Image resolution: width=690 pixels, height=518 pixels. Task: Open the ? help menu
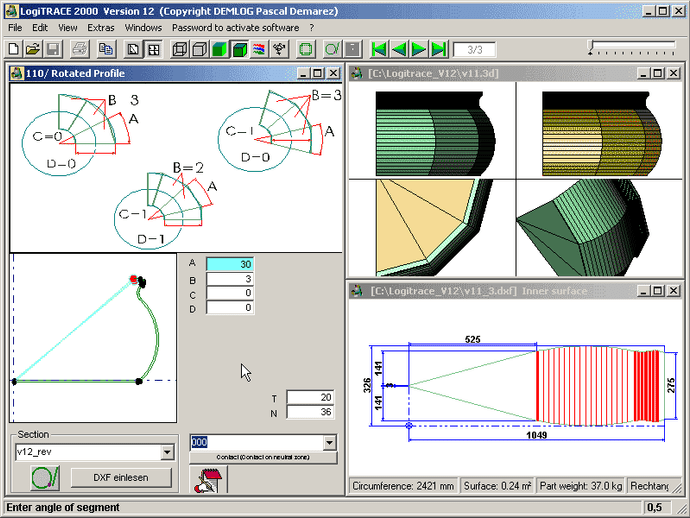coord(312,28)
